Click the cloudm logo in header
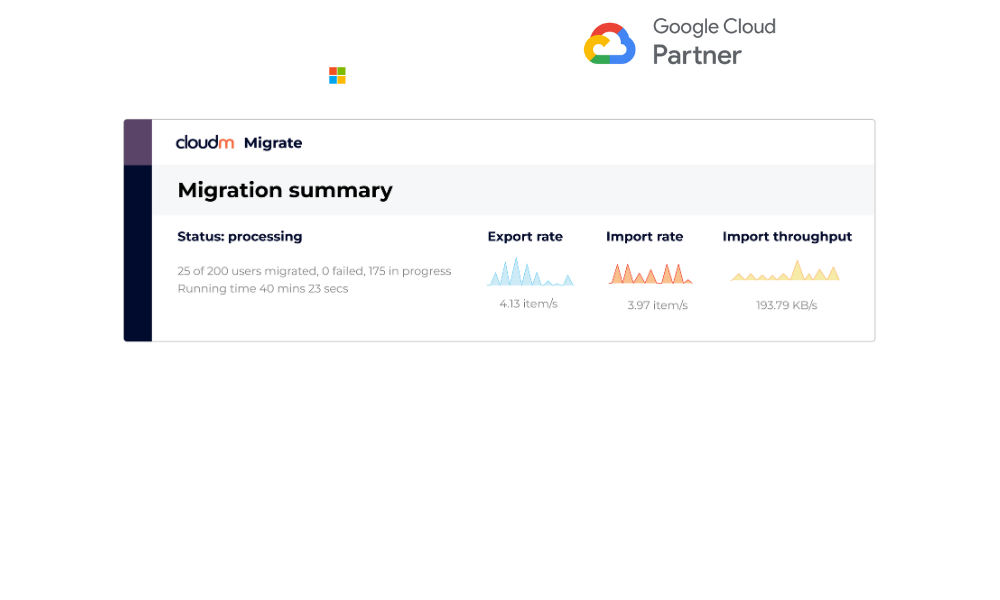 205,143
